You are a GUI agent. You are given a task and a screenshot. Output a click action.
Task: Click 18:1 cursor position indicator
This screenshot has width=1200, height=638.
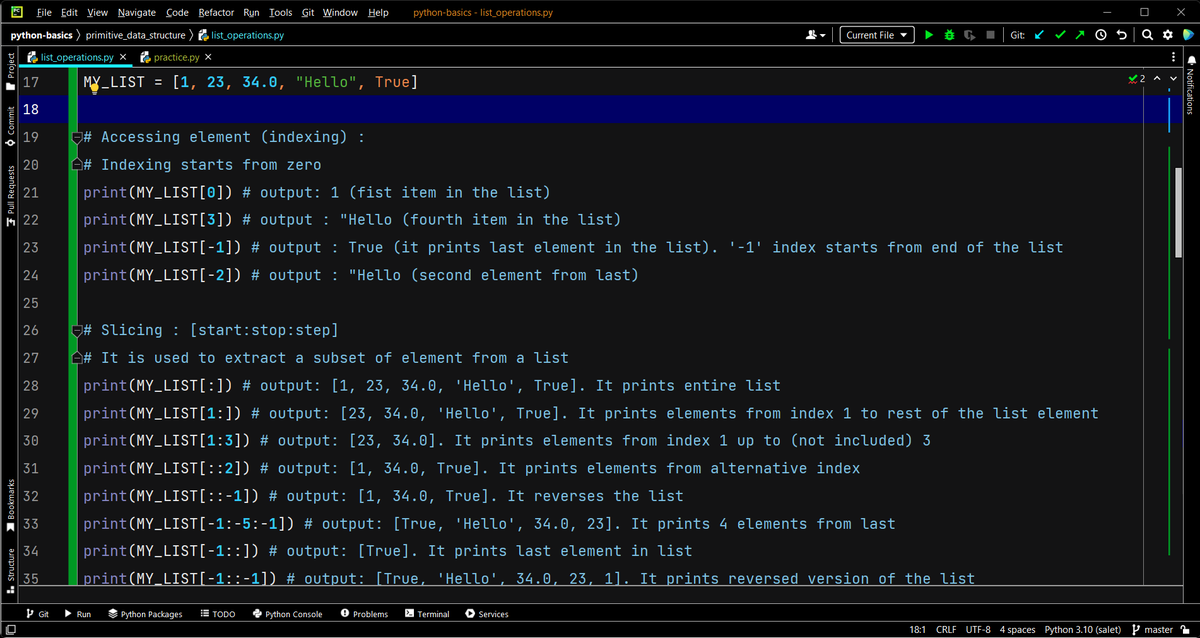(916, 629)
